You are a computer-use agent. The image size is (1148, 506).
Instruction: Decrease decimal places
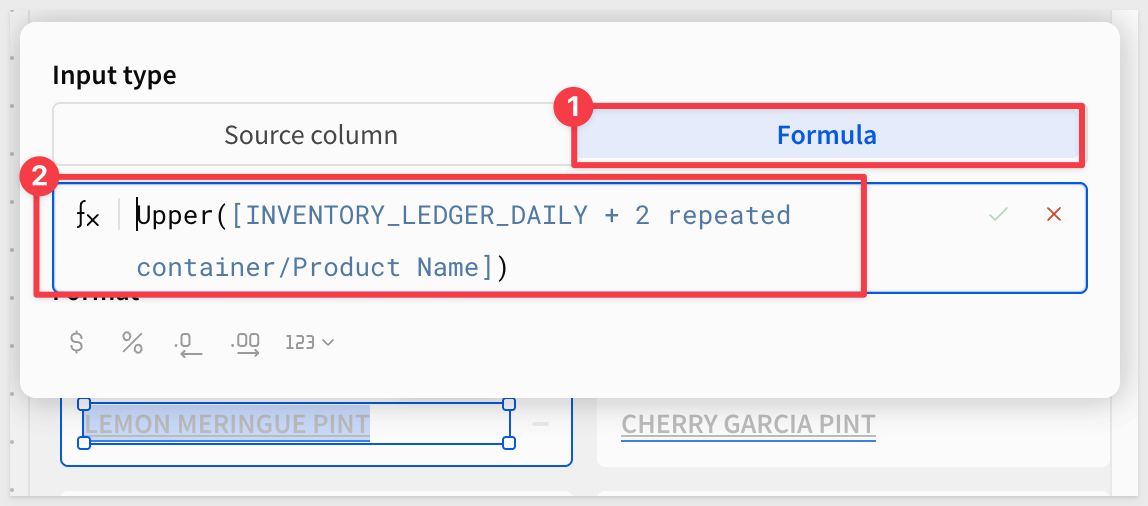pos(188,343)
